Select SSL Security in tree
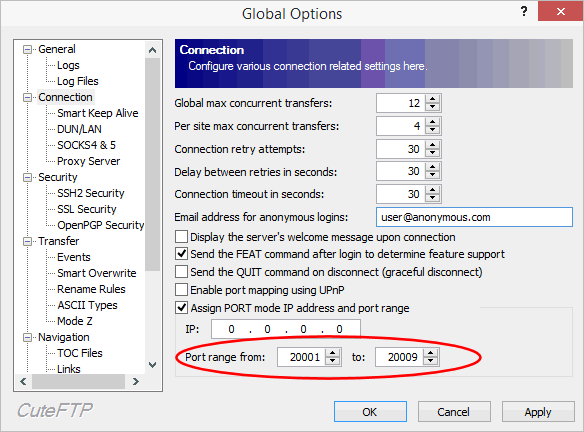 87,209
